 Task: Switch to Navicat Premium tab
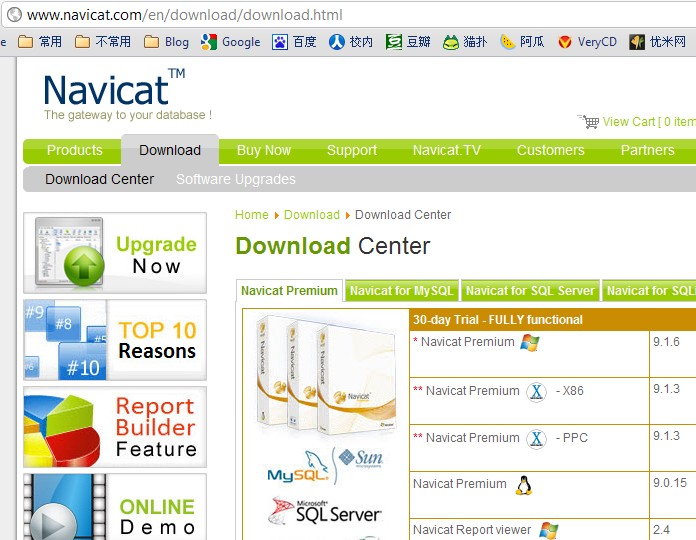[289, 291]
